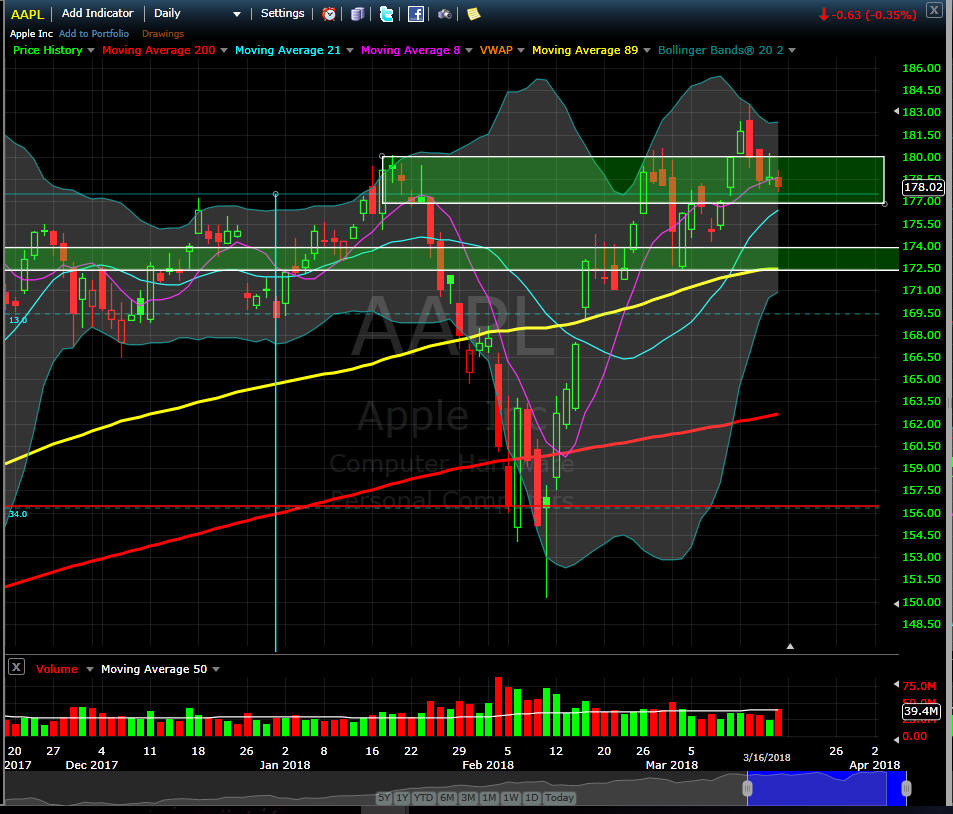This screenshot has height=814, width=953.
Task: Select the YTD range button
Action: coord(424,797)
